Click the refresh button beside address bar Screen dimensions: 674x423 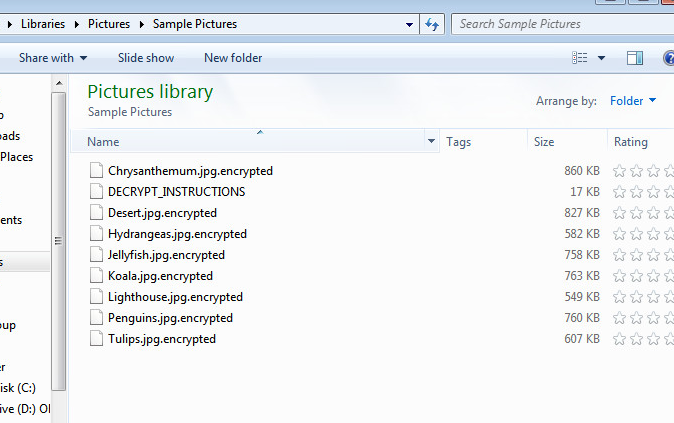(433, 24)
